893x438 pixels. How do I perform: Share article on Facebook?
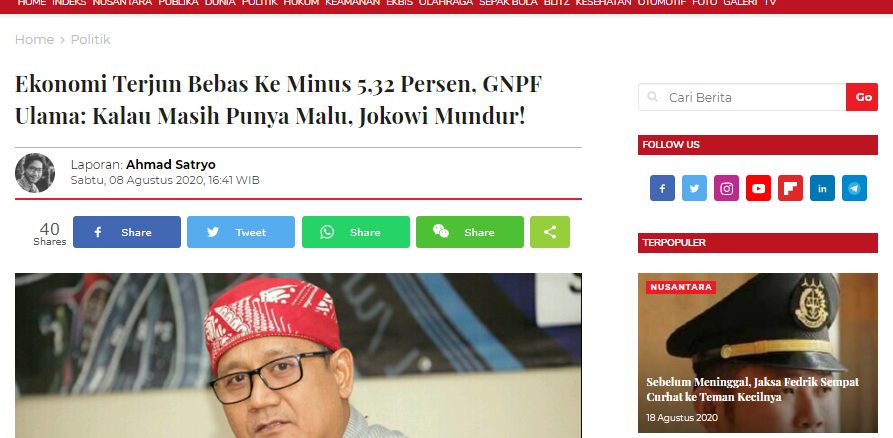click(x=126, y=232)
